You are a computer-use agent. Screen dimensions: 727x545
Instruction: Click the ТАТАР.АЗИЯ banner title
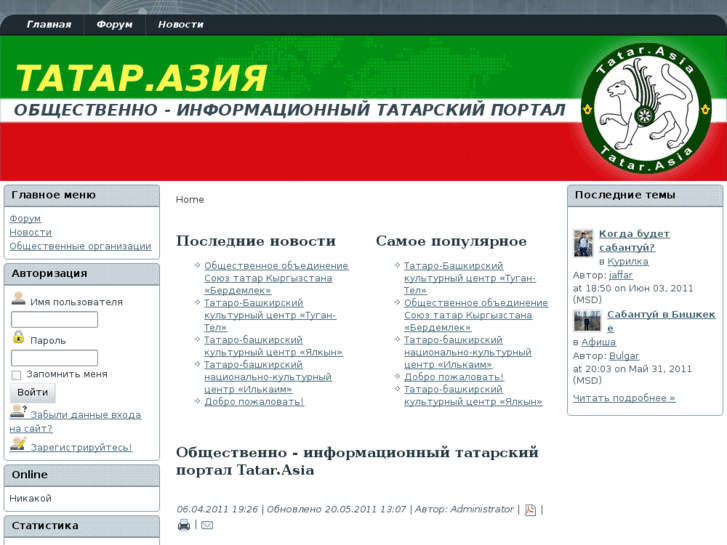(x=141, y=77)
